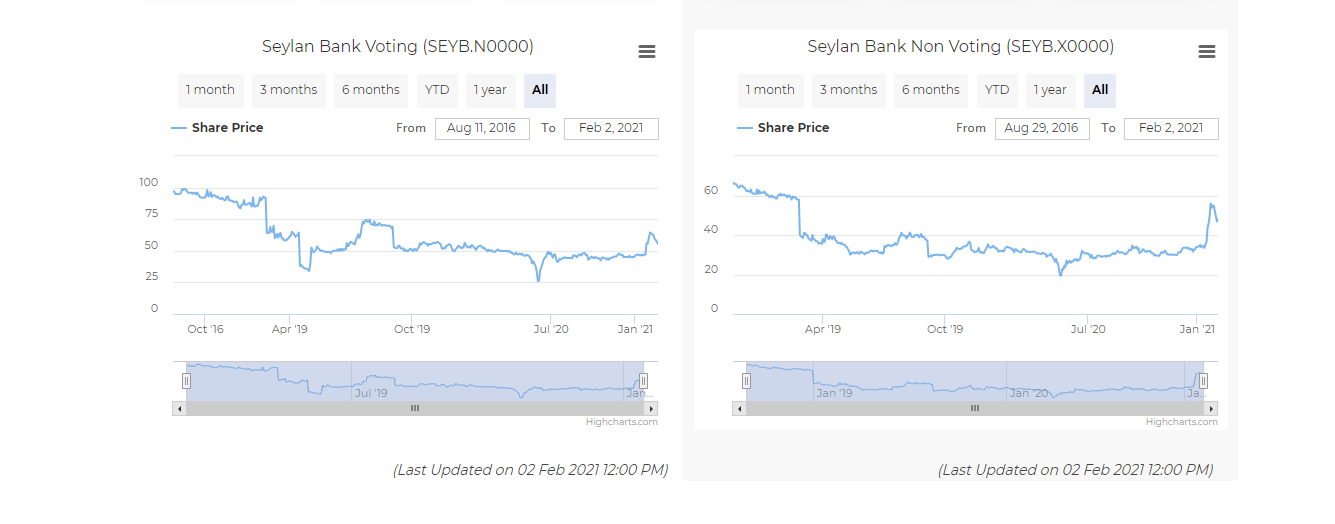Viewport: 1335px width, 524px height.
Task: Click left navigator handle on Voting chart
Action: coord(186,381)
